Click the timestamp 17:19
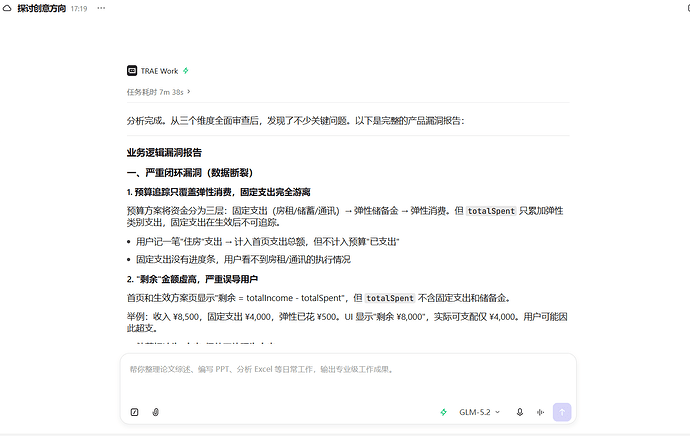690x436 pixels. pyautogui.click(x=79, y=9)
